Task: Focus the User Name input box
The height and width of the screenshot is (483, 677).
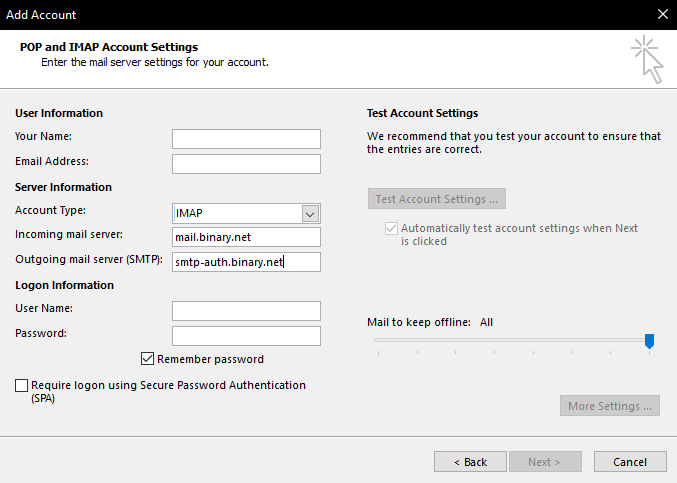Action: (x=246, y=311)
